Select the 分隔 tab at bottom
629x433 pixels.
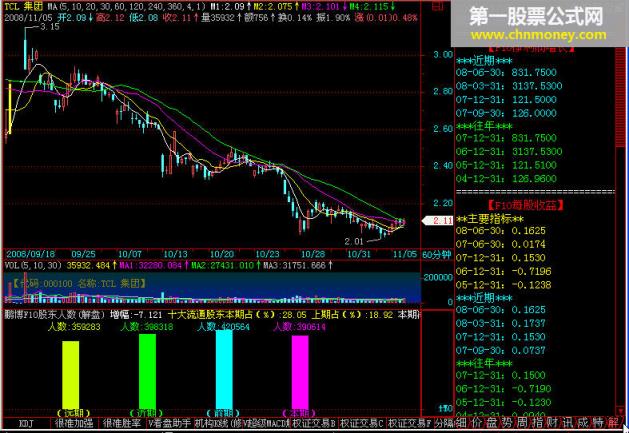pyautogui.click(x=444, y=423)
